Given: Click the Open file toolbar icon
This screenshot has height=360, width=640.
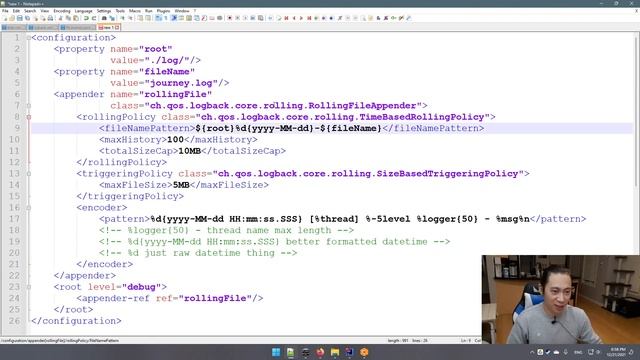Looking at the screenshot, I should 12,18.
